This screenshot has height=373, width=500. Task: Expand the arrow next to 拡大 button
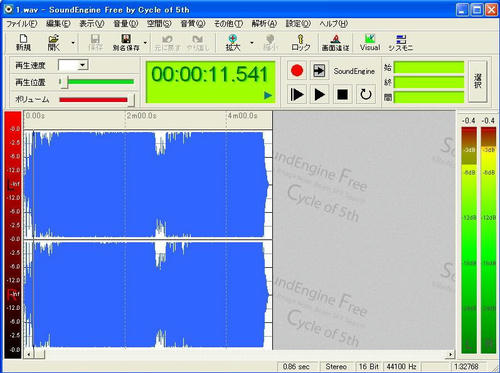point(252,43)
